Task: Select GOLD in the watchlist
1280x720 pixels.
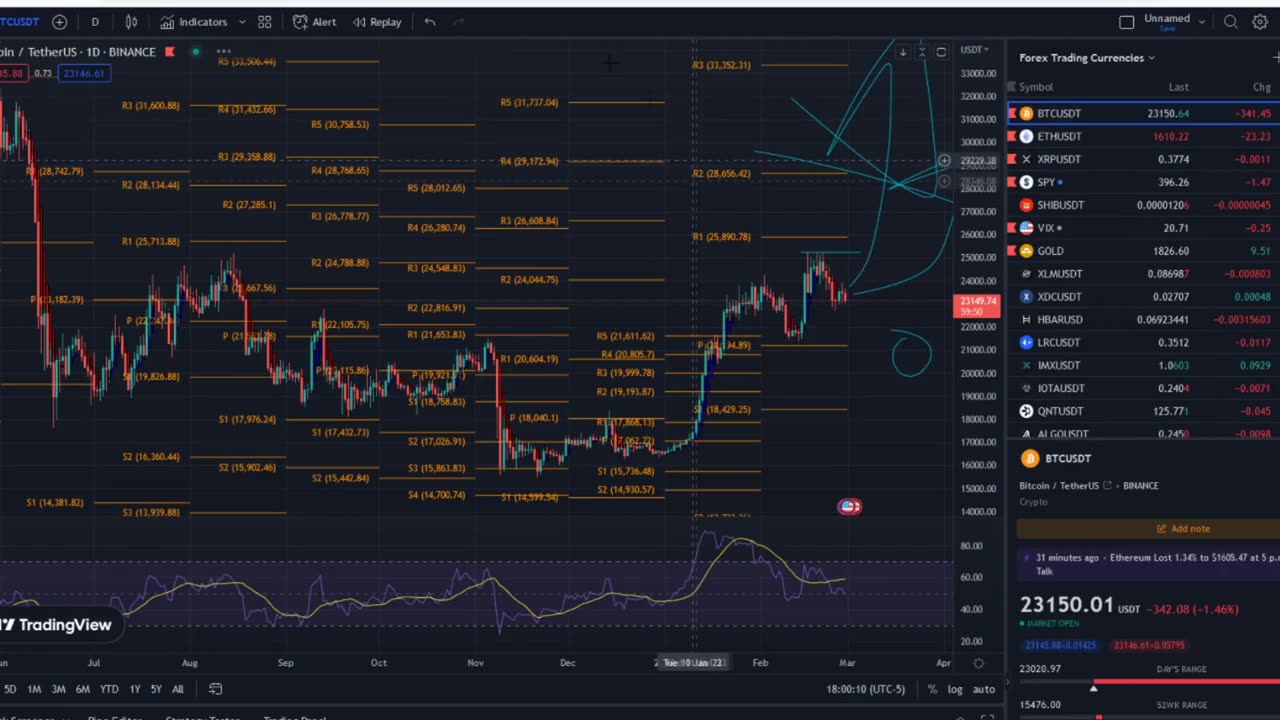Action: [x=1144, y=251]
